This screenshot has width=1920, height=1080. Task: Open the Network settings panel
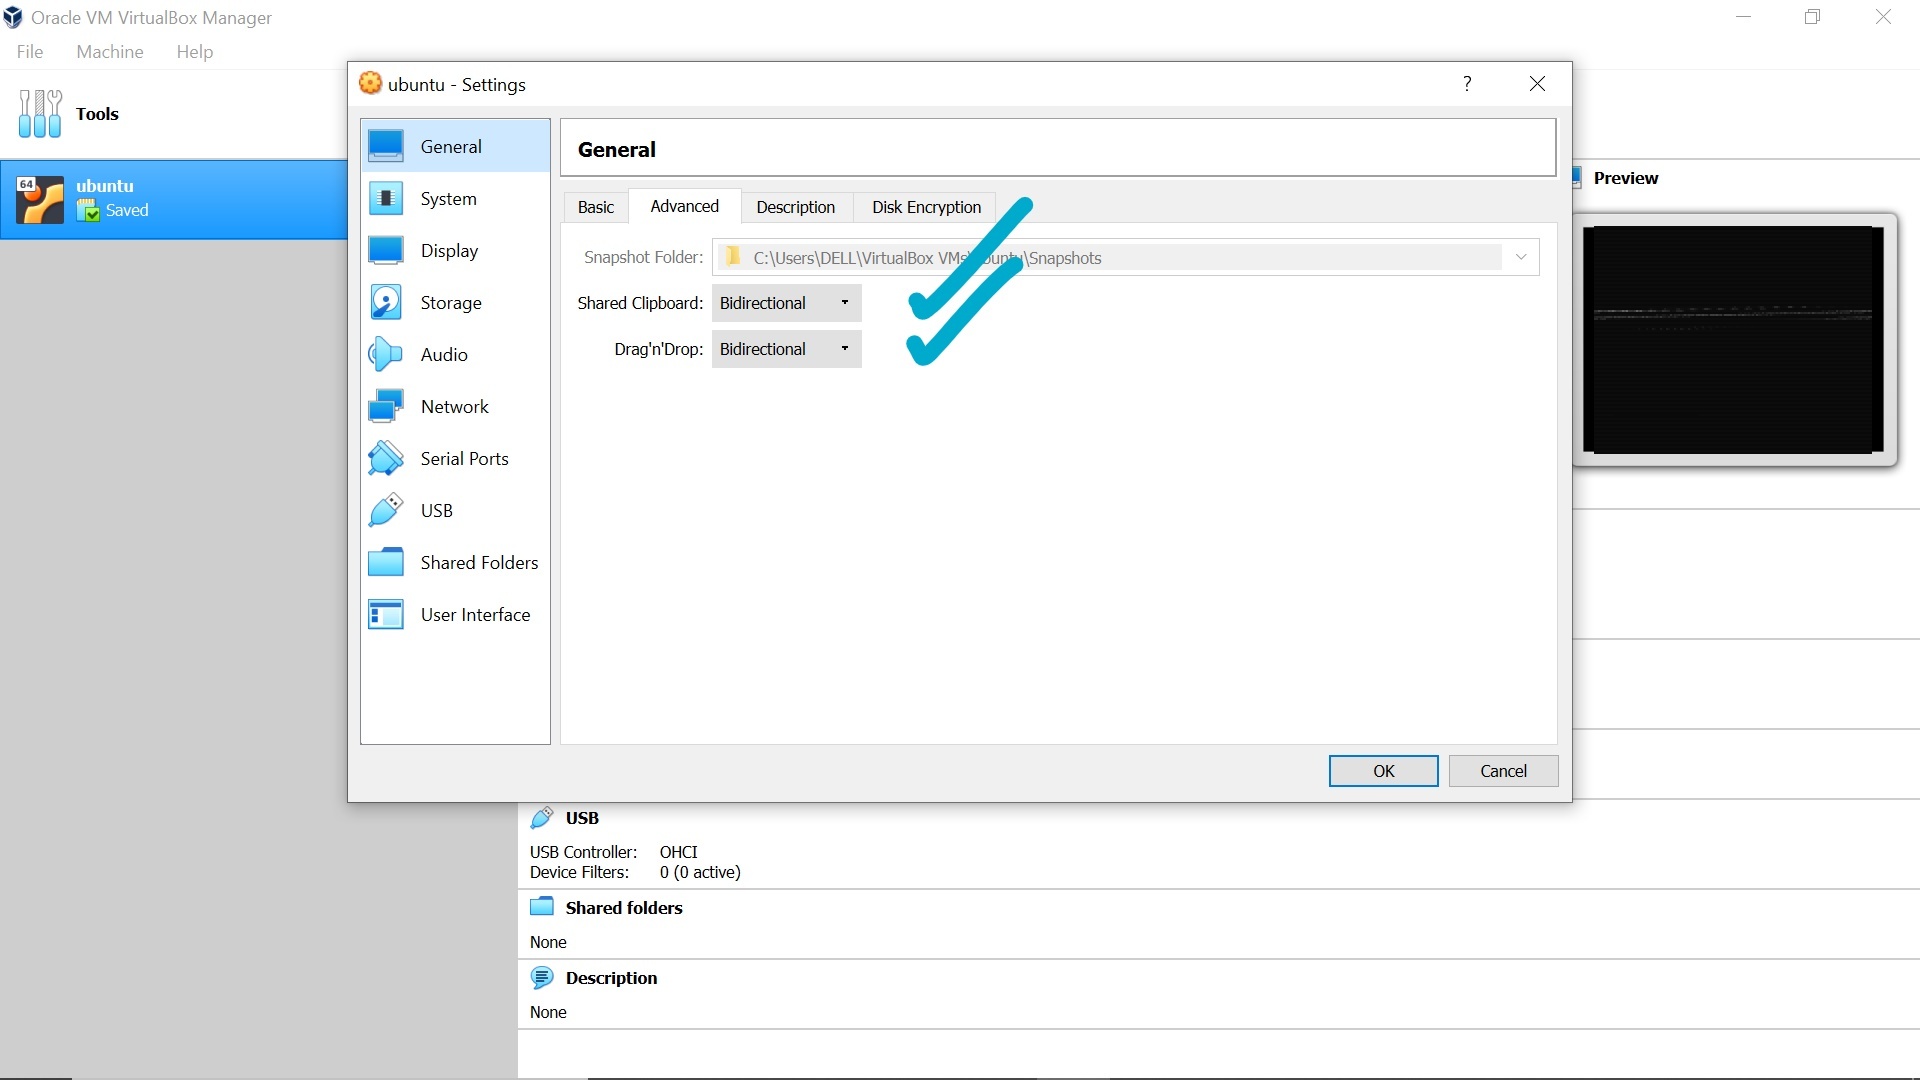(x=455, y=406)
